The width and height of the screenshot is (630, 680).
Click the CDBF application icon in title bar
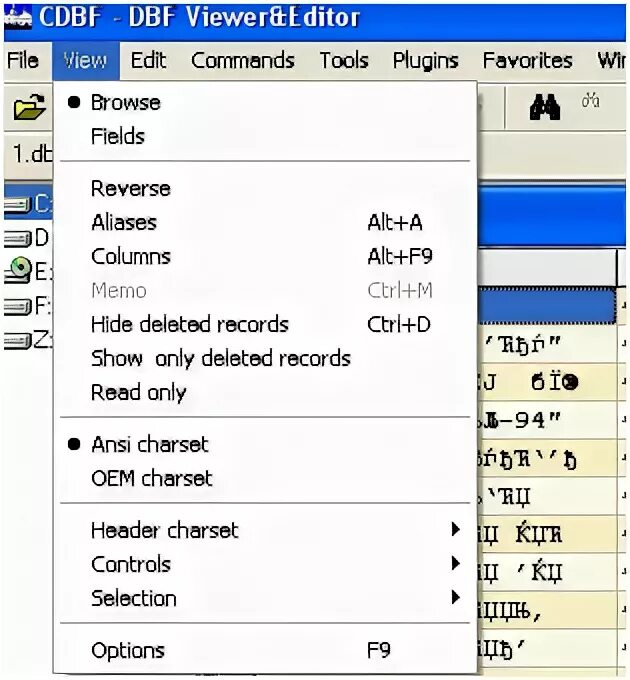coord(17,18)
